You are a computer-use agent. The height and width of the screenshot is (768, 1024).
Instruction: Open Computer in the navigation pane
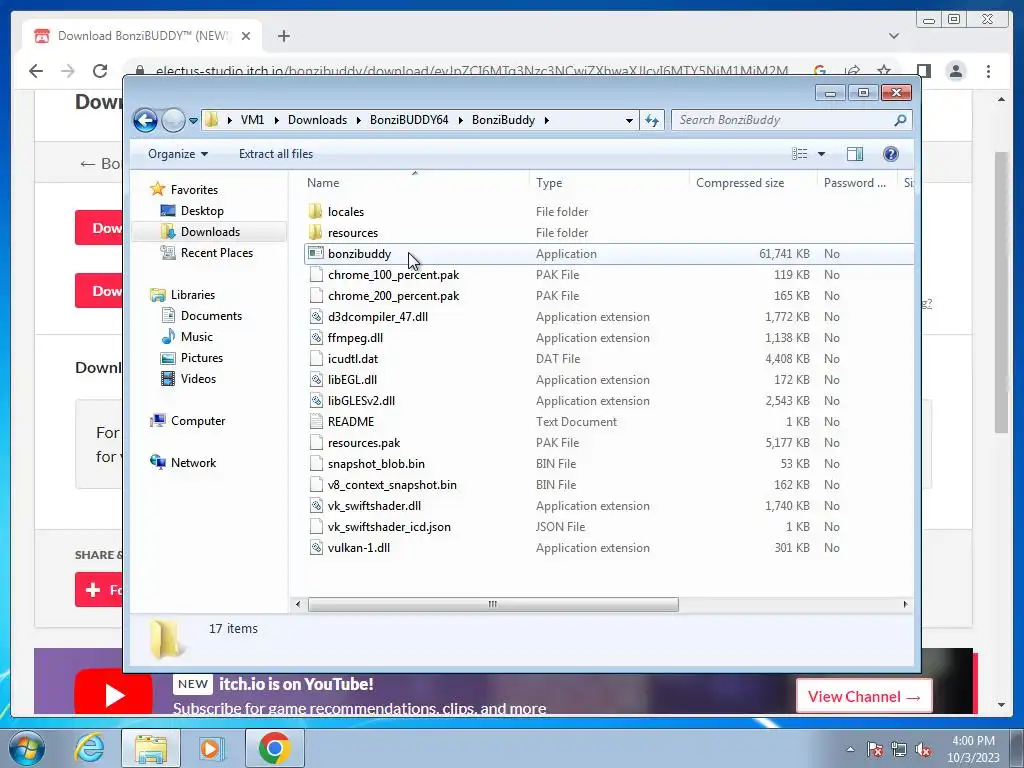click(198, 421)
